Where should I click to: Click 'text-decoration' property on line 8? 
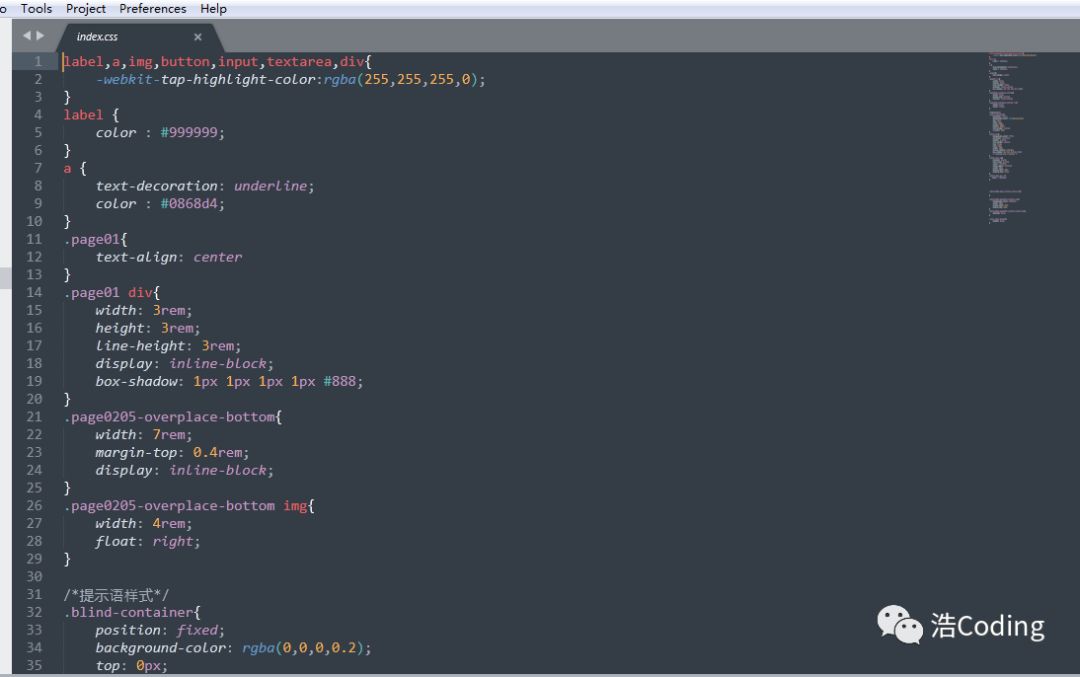[157, 186]
